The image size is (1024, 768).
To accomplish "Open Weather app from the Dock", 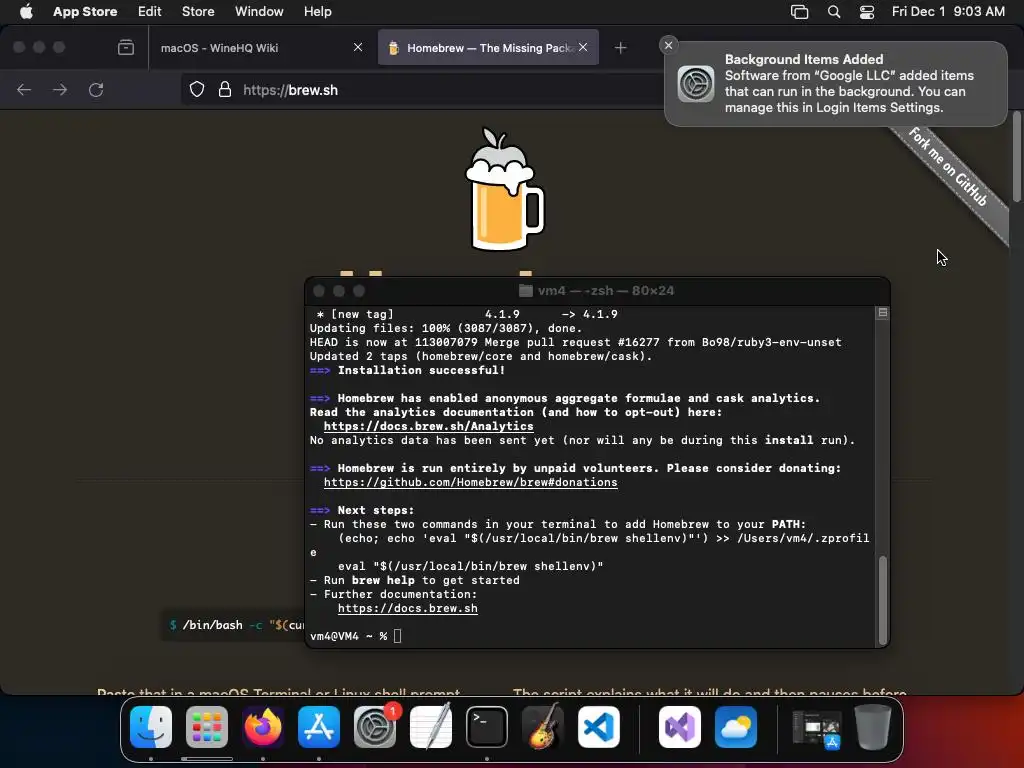I will point(736,727).
